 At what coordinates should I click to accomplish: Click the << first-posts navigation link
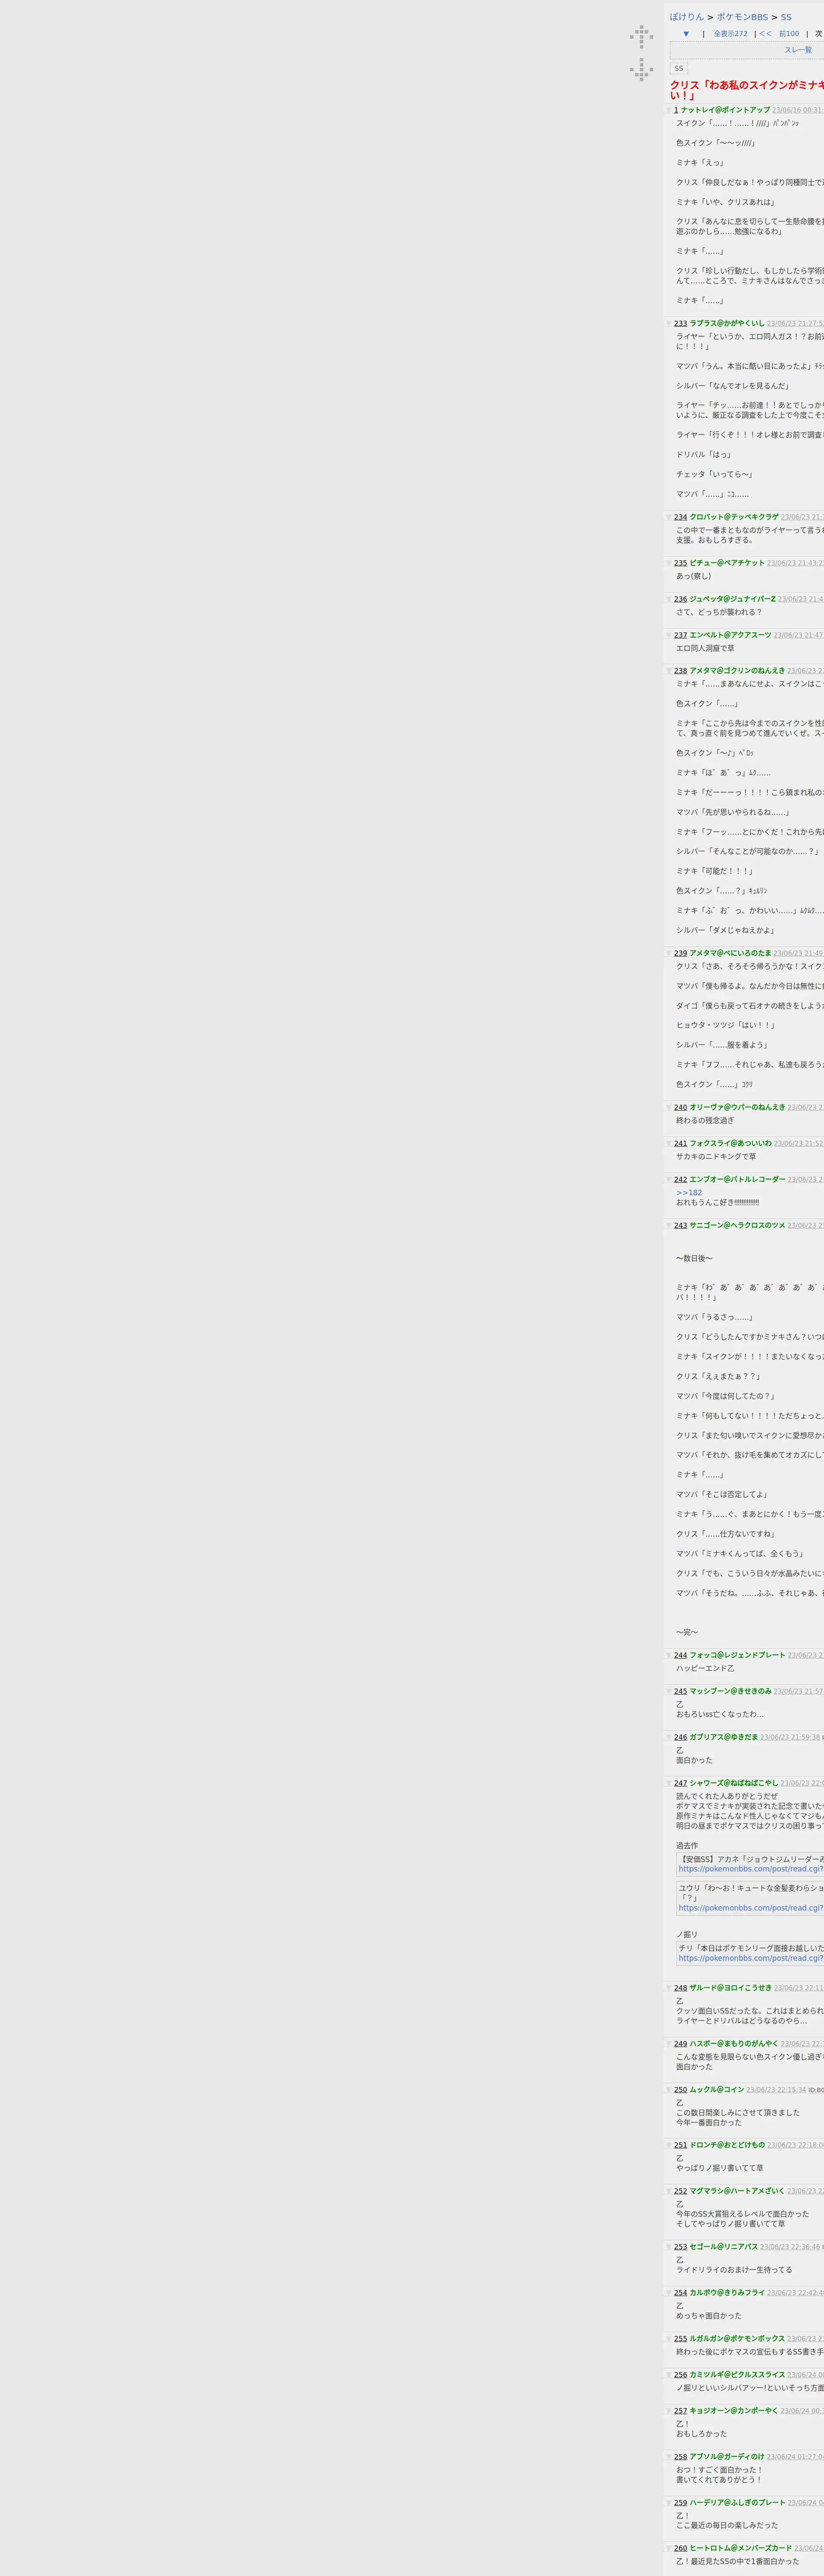point(765,34)
